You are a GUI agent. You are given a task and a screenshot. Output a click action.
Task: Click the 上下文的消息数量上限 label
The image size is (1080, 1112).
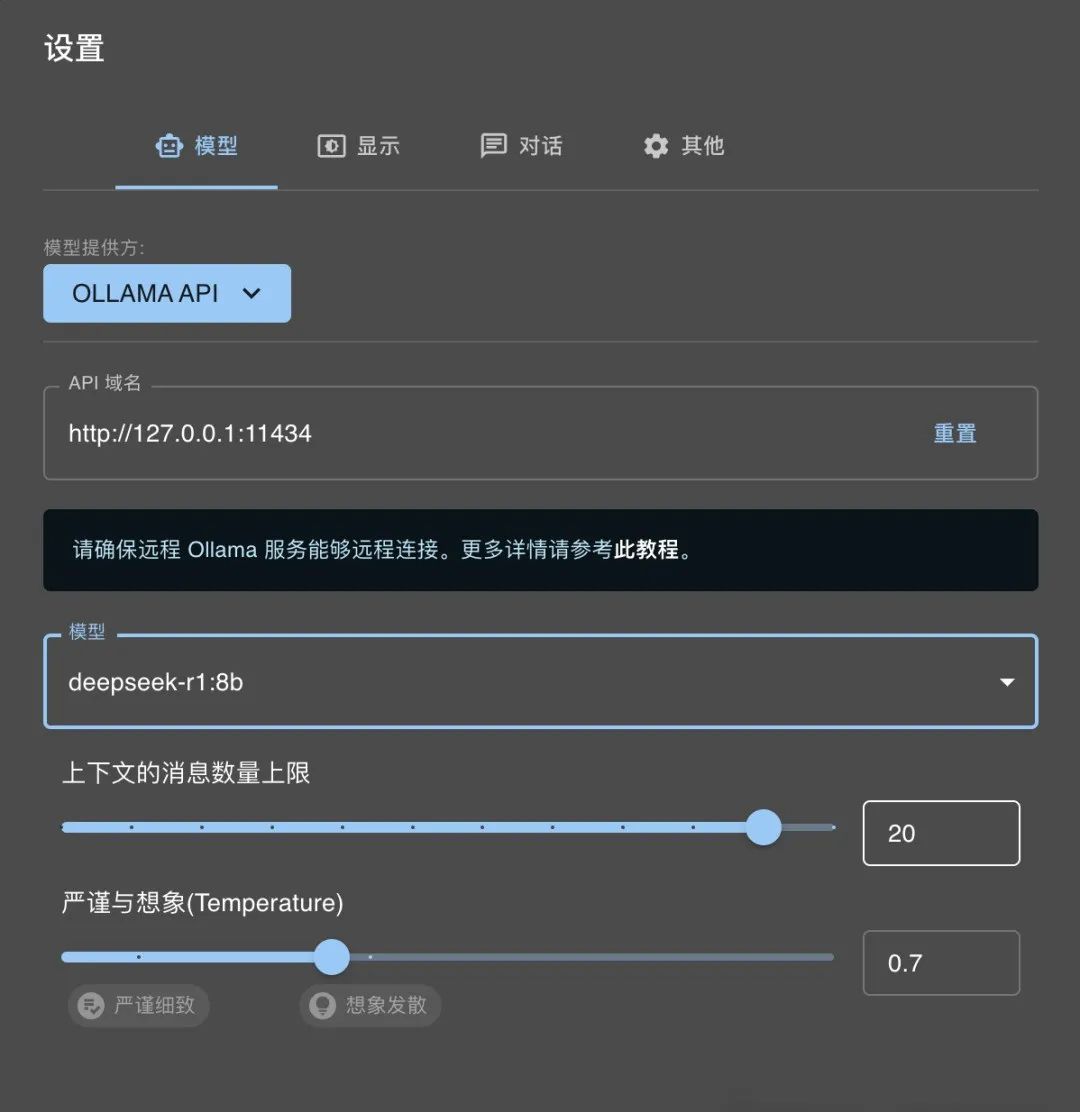pyautogui.click(x=187, y=773)
